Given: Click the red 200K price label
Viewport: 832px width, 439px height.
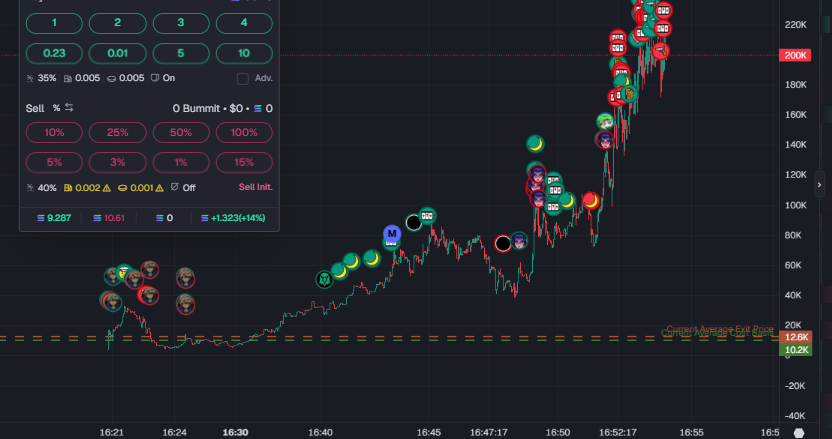Looking at the screenshot, I should click(795, 55).
